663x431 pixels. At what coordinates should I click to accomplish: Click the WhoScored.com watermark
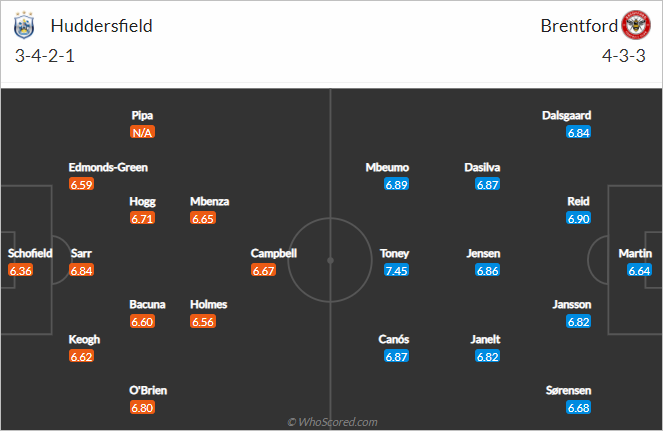tap(332, 422)
